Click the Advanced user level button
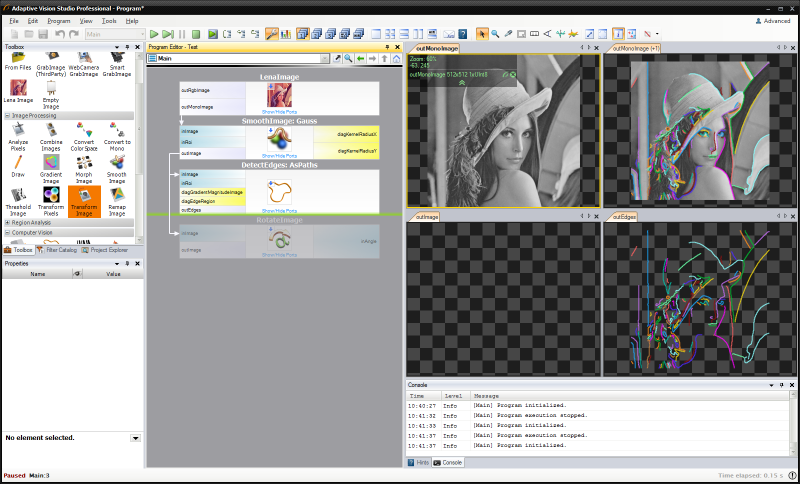 point(772,20)
